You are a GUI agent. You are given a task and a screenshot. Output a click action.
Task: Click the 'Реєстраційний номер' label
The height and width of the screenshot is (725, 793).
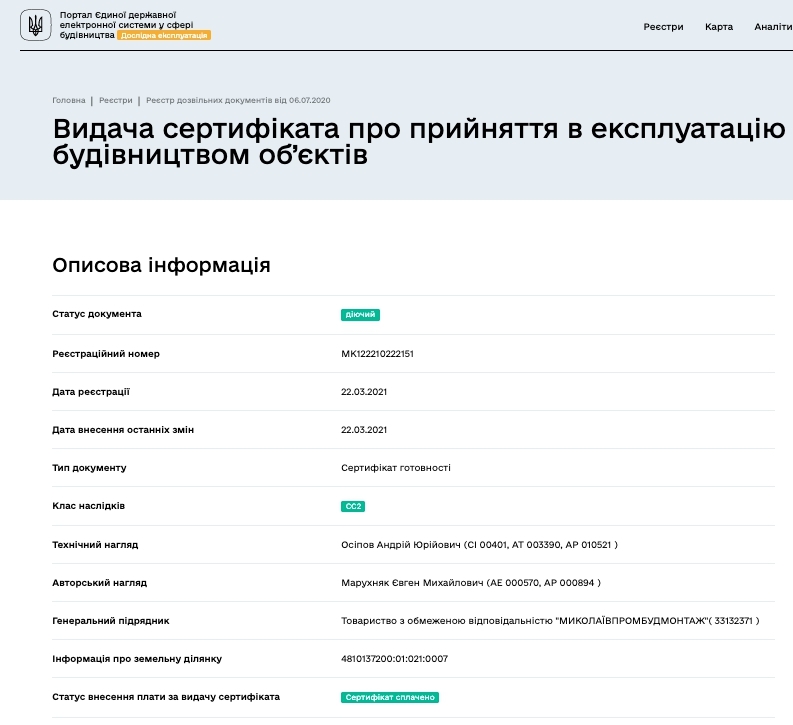[x=106, y=354]
